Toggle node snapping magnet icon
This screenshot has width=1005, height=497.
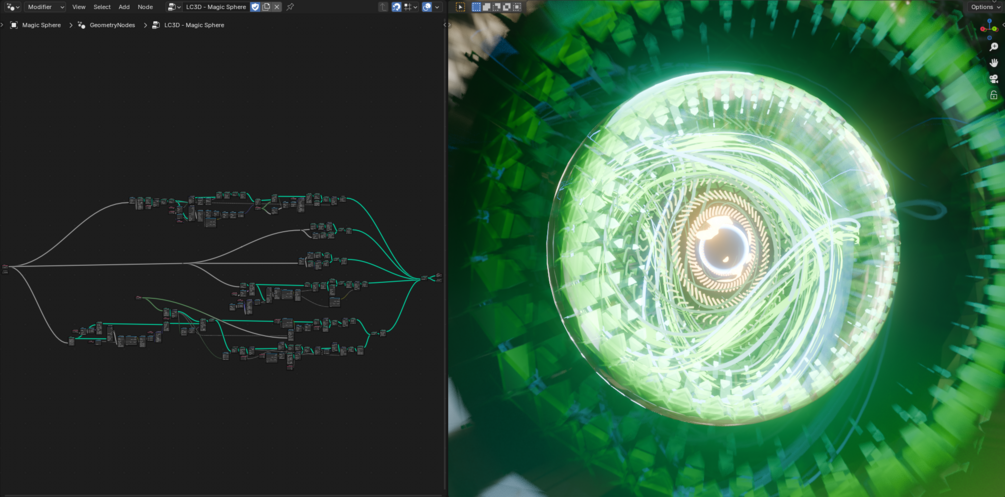tap(397, 6)
